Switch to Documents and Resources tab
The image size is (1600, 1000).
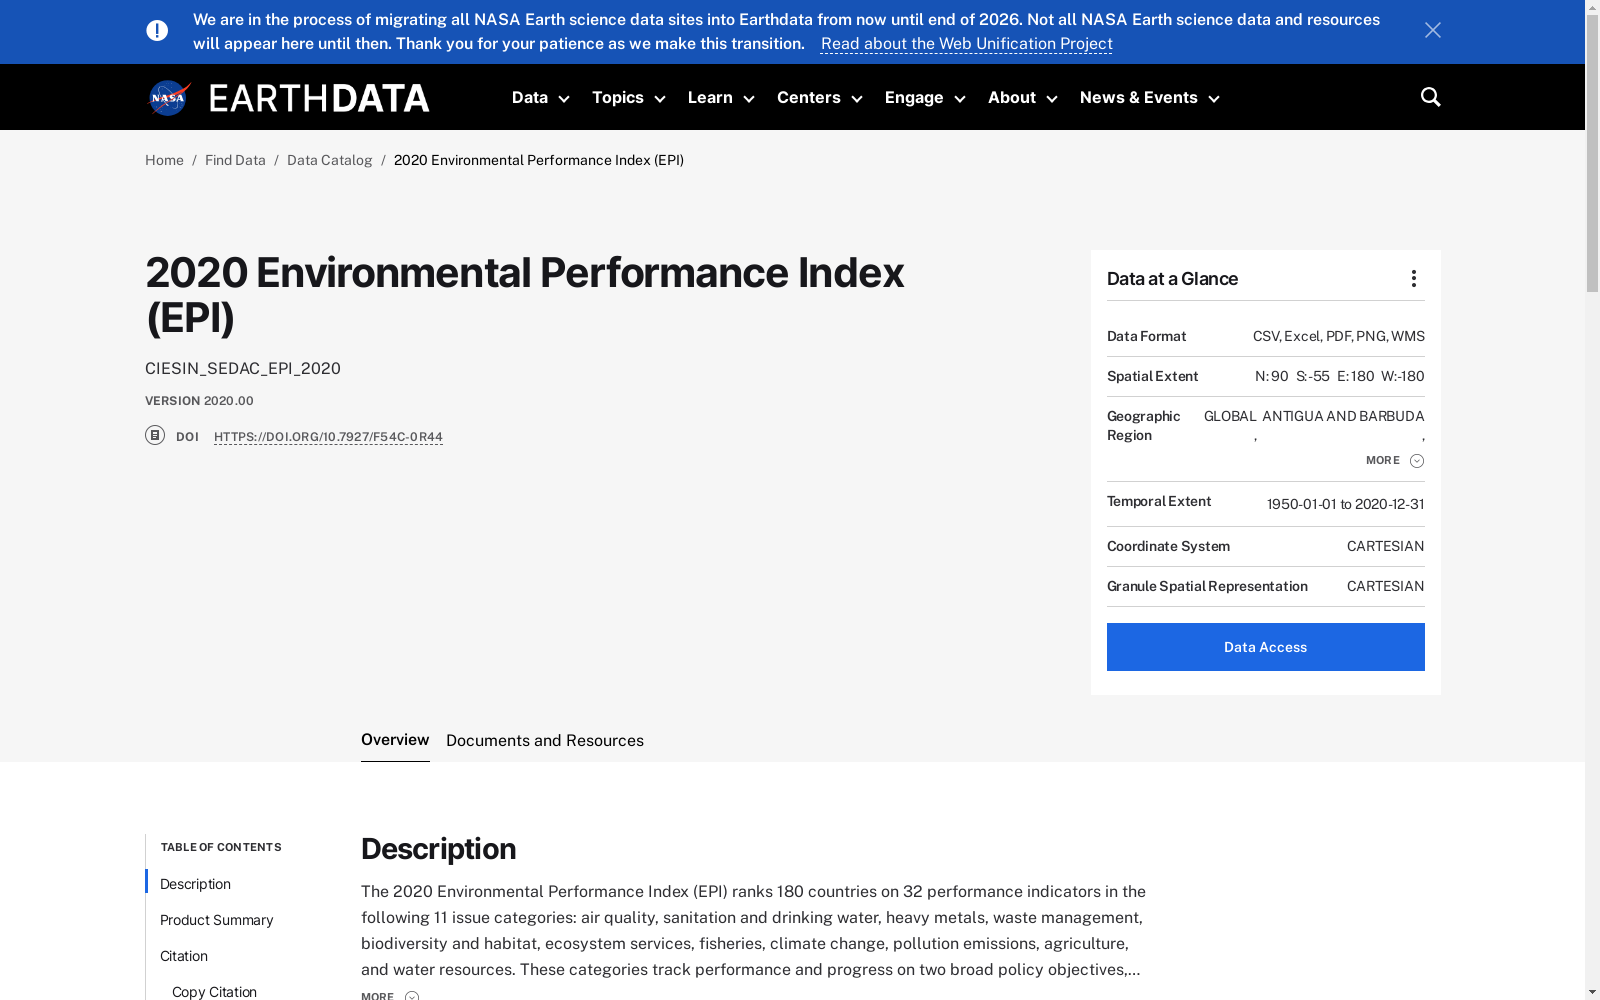point(545,741)
